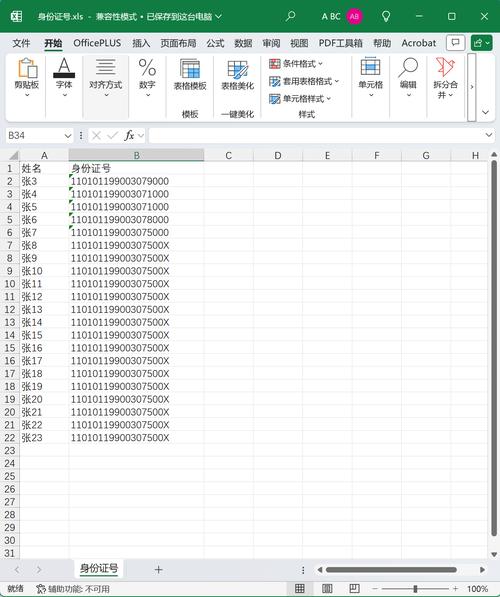
Task: Click the accessibility status icon
Action: [41, 589]
